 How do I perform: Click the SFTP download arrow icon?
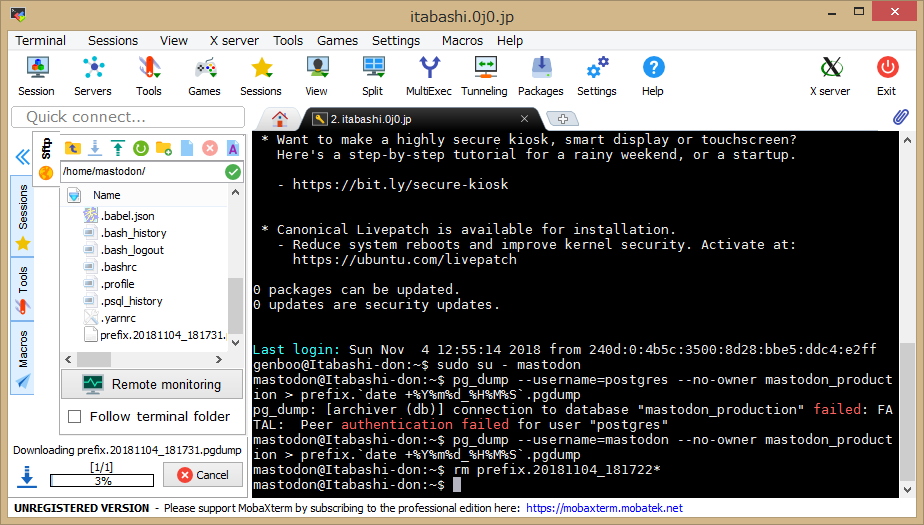(95, 148)
